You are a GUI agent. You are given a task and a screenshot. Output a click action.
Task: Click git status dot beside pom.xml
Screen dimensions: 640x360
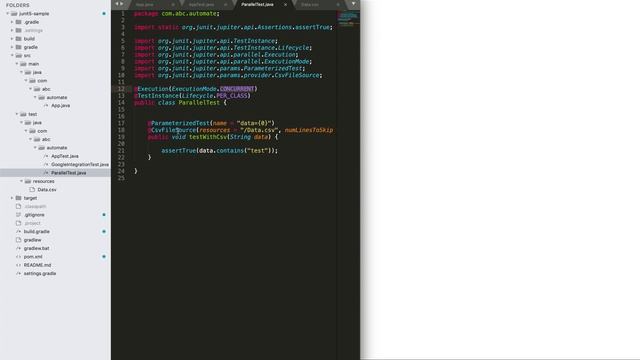(104, 257)
